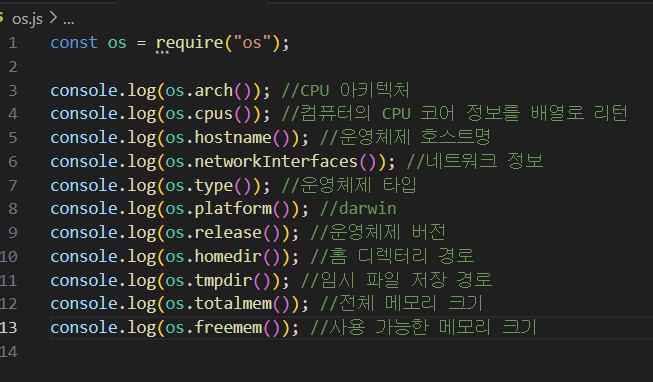Click the platform method on line 8
653x382 pixels.
(x=233, y=208)
